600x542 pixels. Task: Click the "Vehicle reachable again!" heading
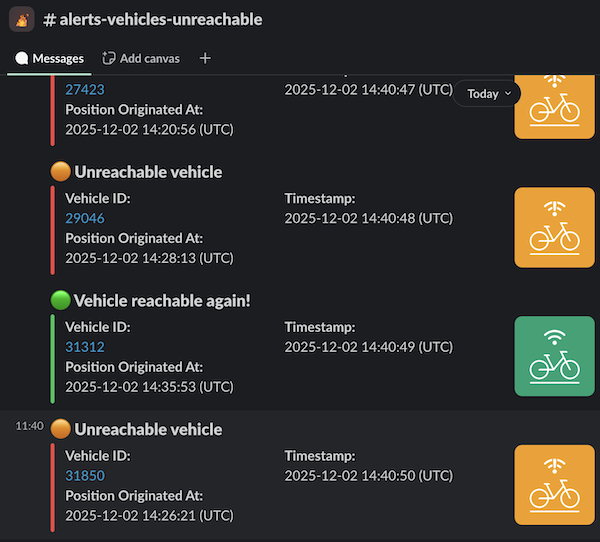coord(161,300)
